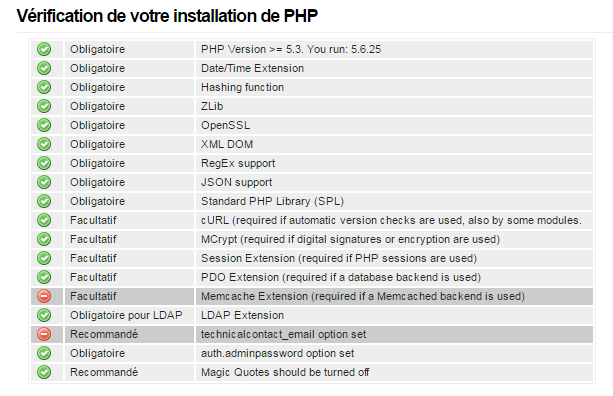This screenshot has height=396, width=613.
Task: Click the green check for JSON support
Action: (44, 182)
